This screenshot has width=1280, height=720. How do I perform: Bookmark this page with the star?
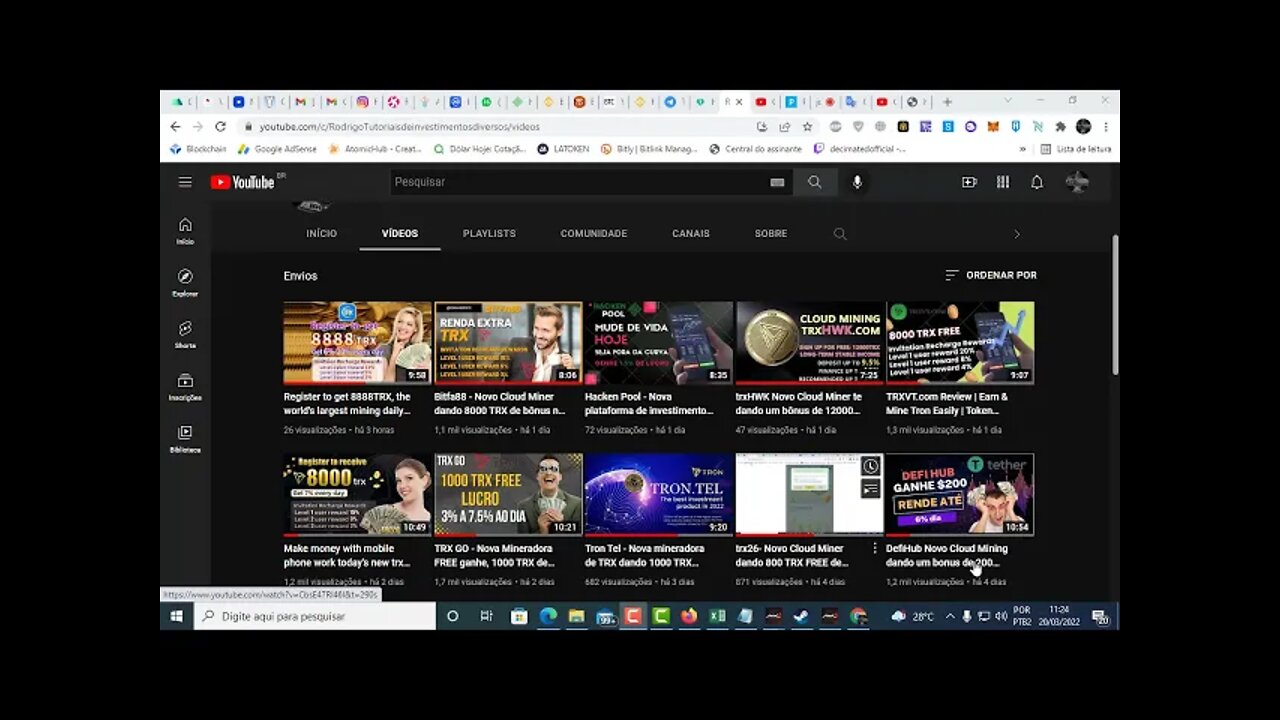pos(807,127)
